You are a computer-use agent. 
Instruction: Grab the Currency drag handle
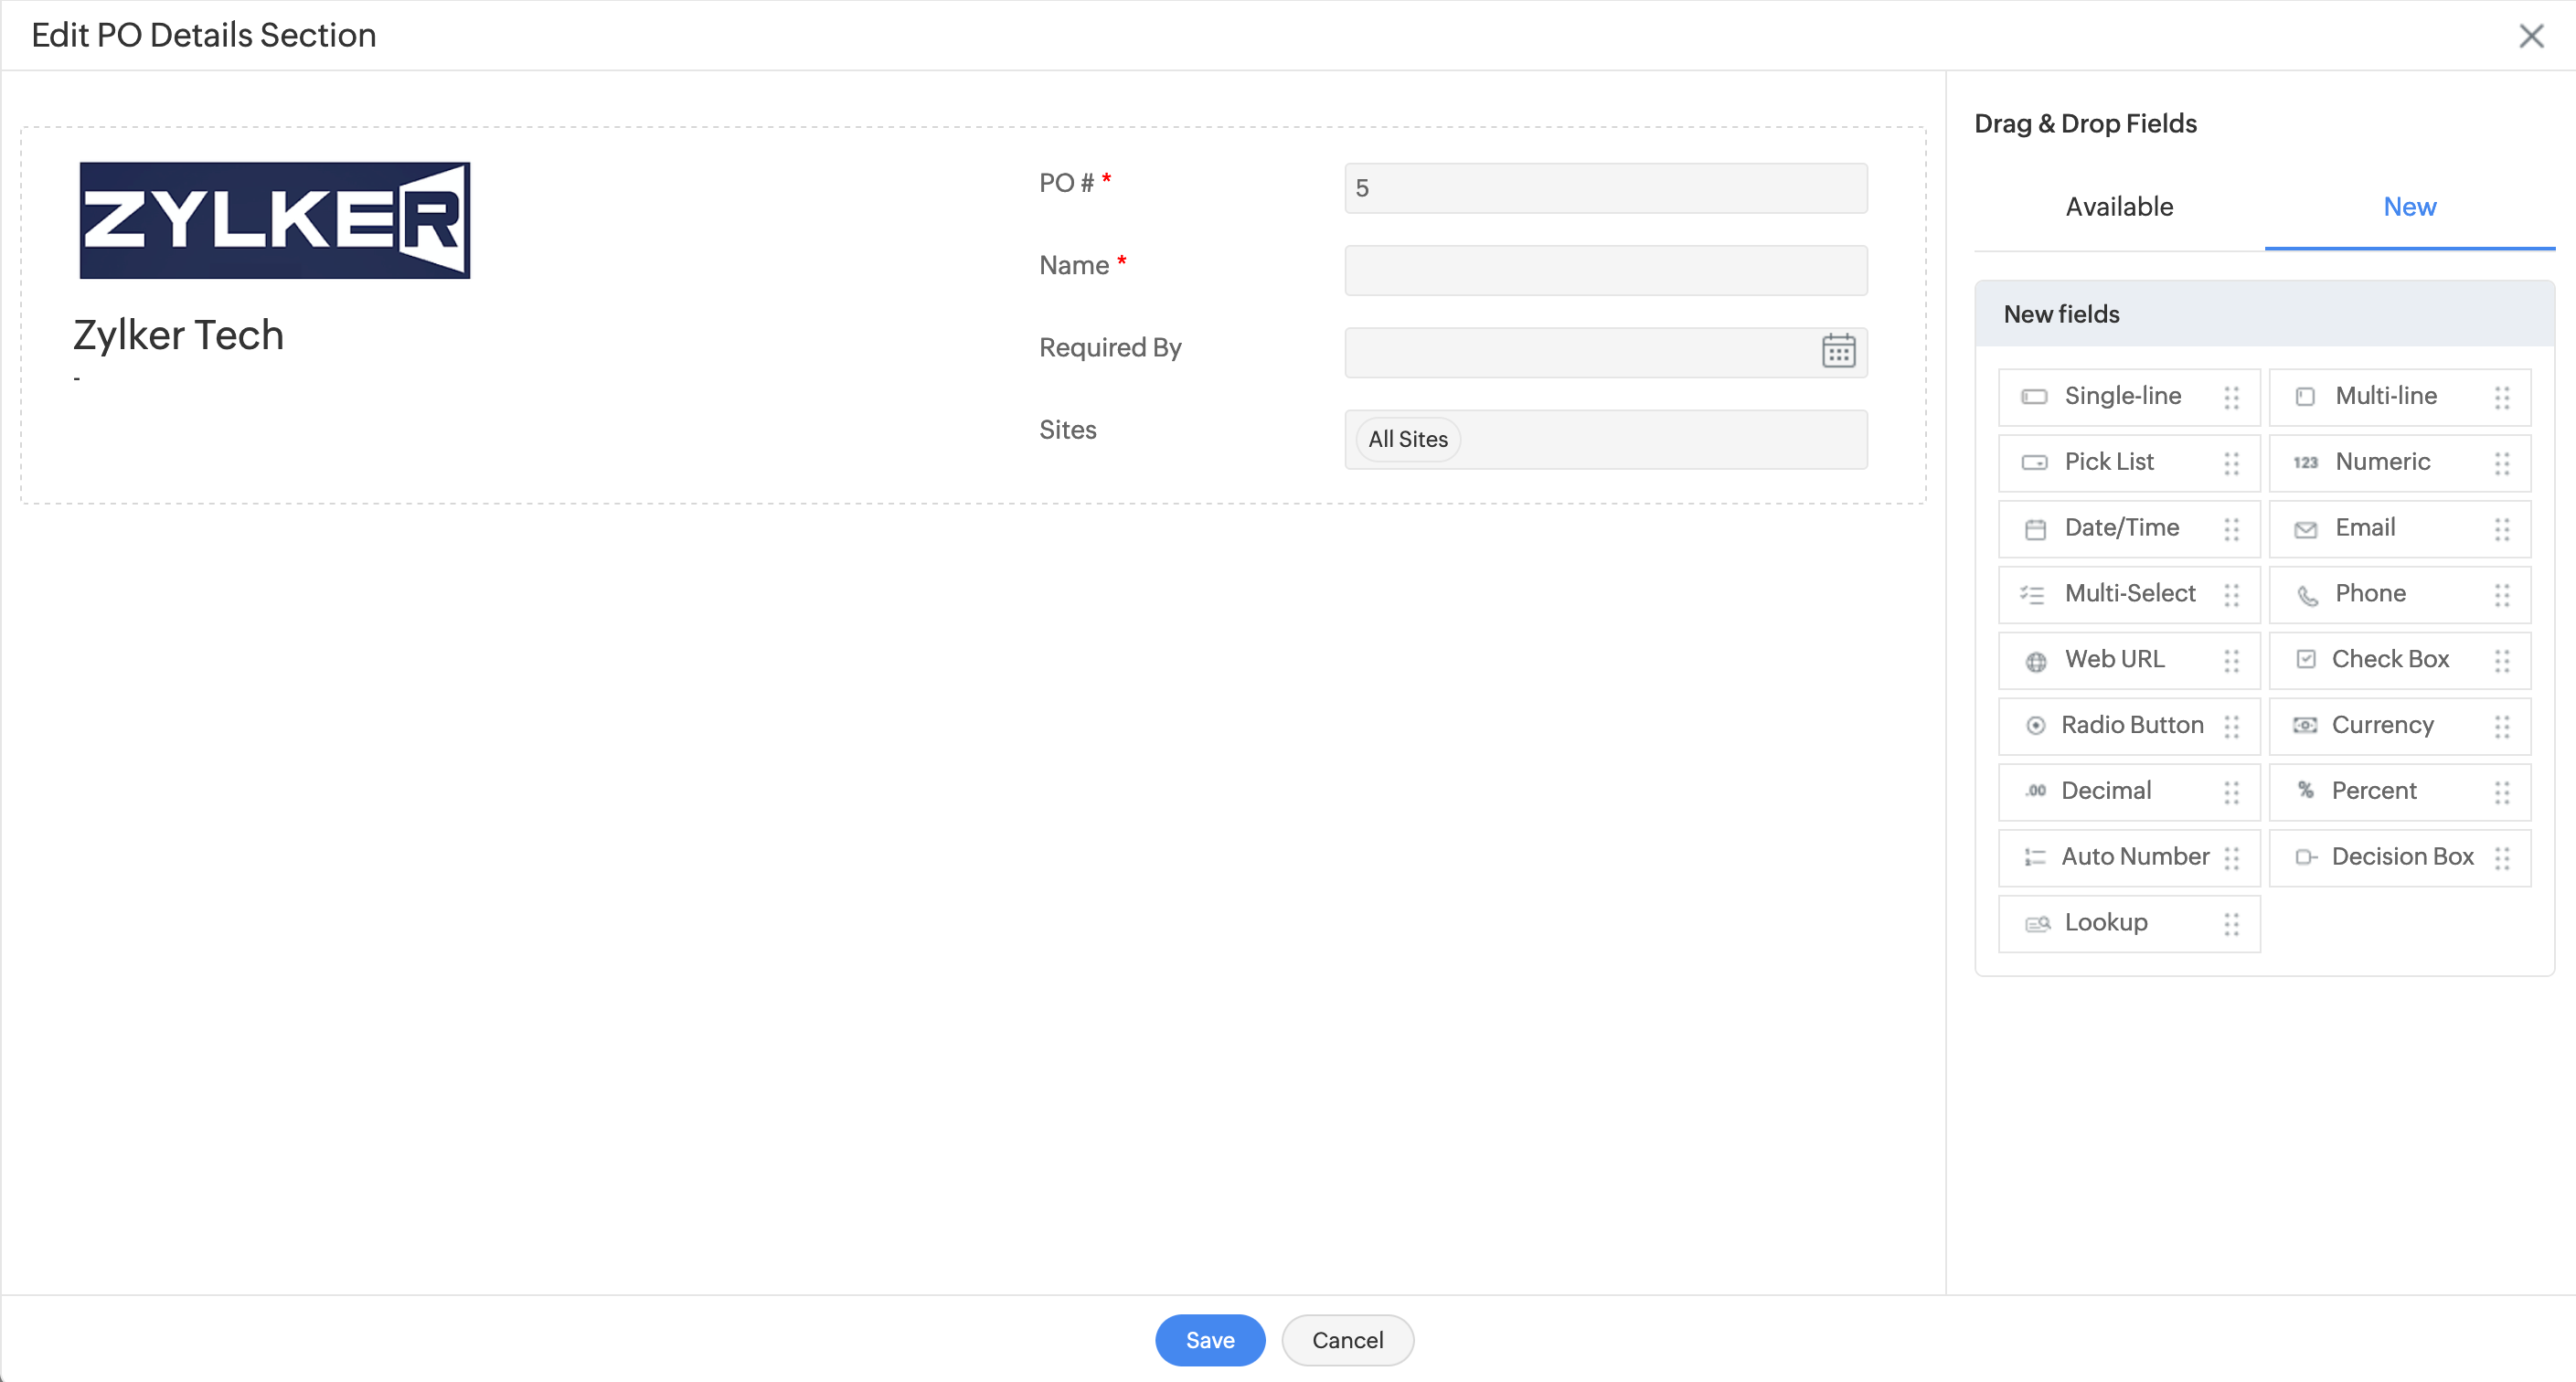click(2501, 727)
